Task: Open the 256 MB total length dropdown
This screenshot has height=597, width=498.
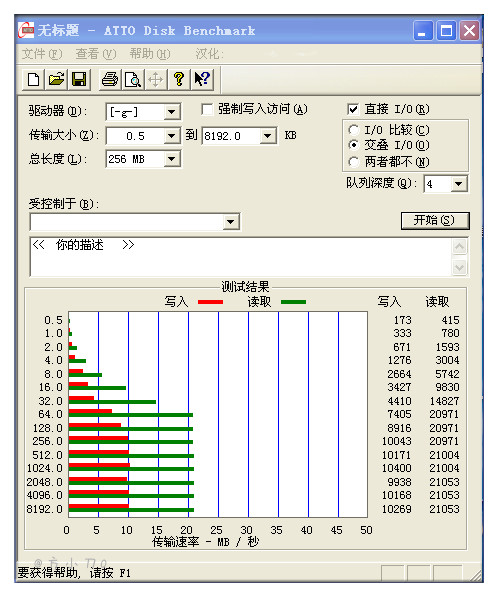Action: 172,159
